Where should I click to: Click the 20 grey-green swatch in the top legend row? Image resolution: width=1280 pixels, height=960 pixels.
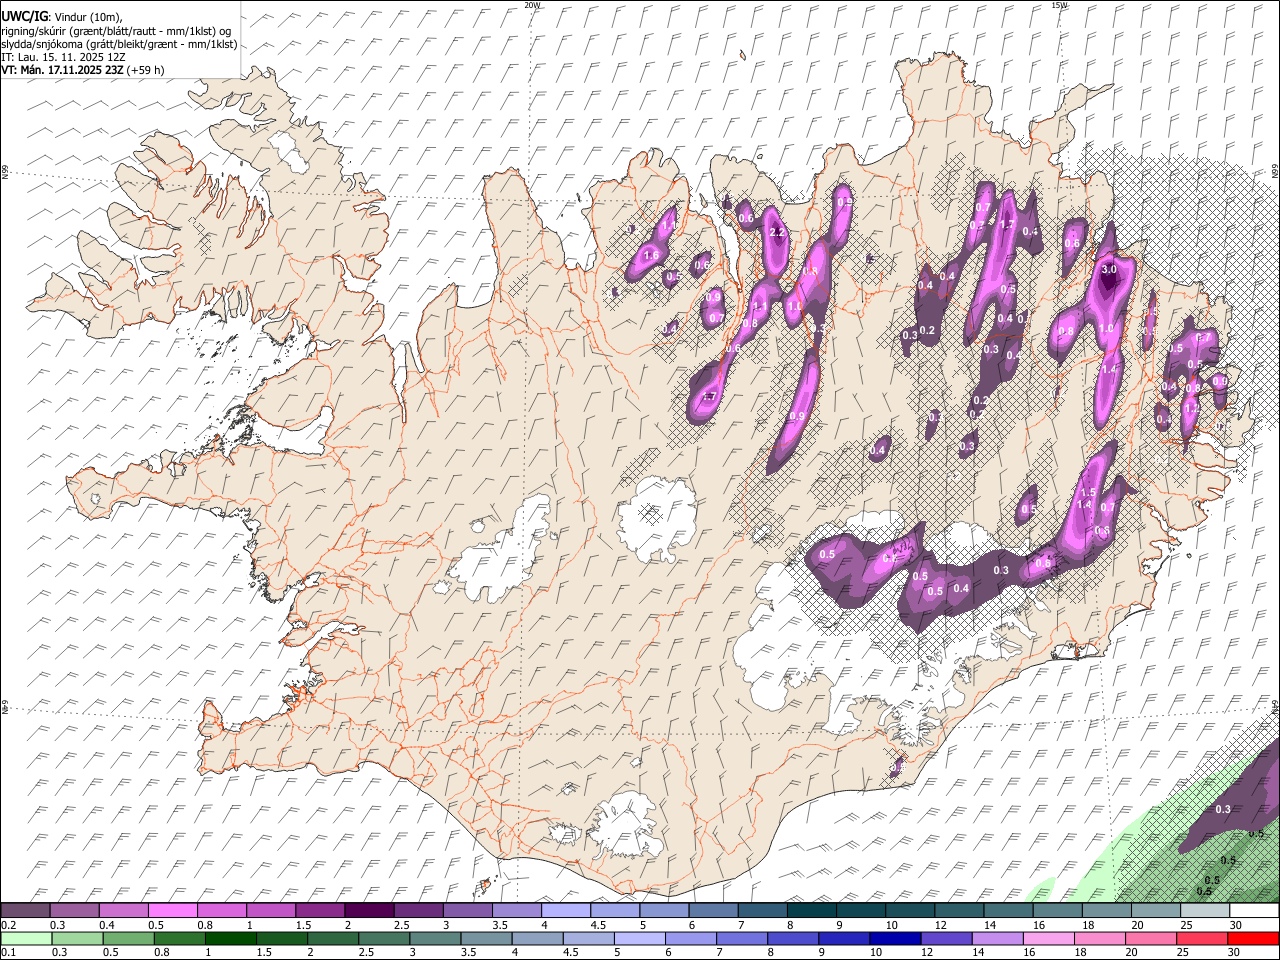tap(1157, 910)
